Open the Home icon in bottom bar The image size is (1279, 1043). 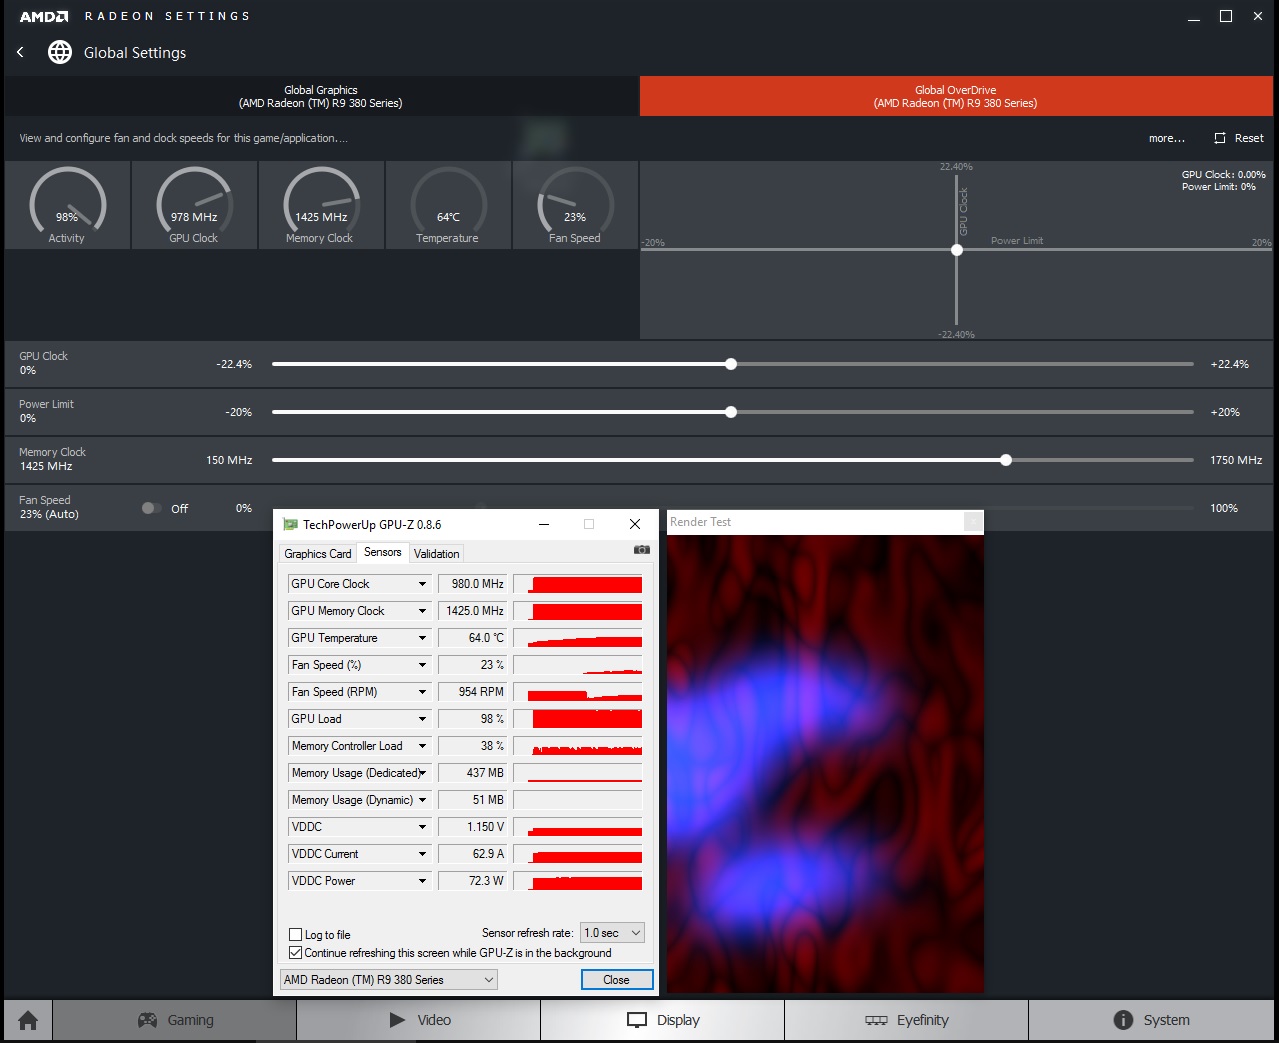click(28, 1020)
